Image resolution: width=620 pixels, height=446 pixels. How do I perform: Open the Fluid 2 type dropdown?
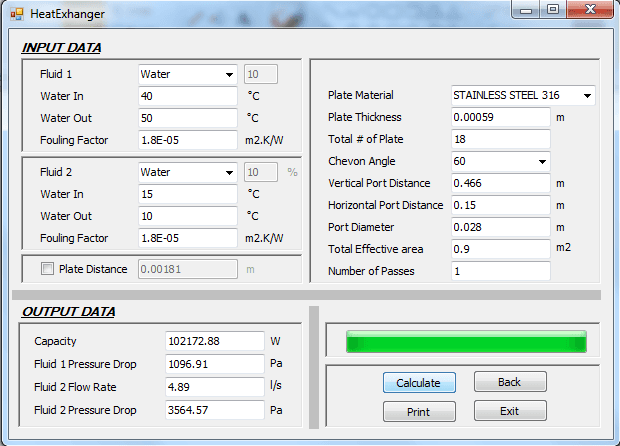188,172
